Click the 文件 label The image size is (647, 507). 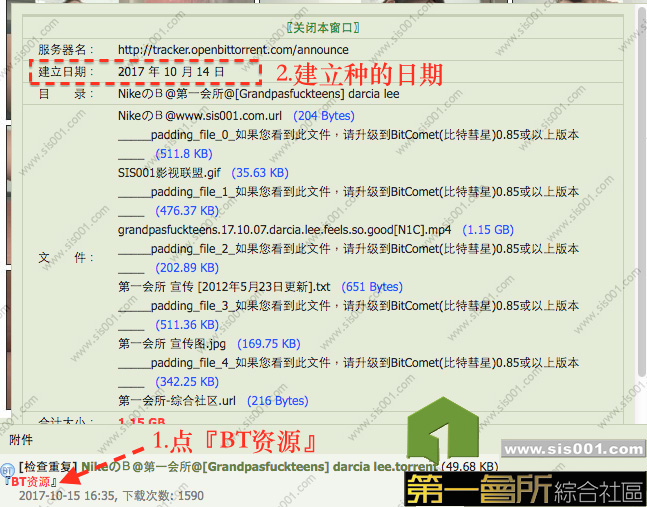pos(65,258)
